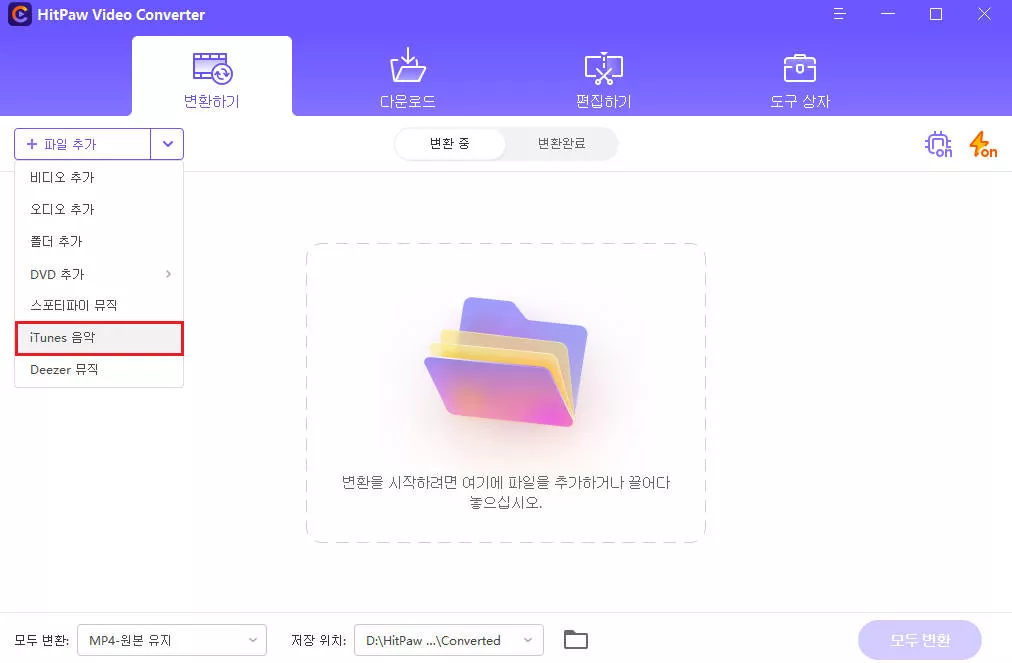Open the hamburger menu in title bar
The image size is (1012, 663).
839,14
